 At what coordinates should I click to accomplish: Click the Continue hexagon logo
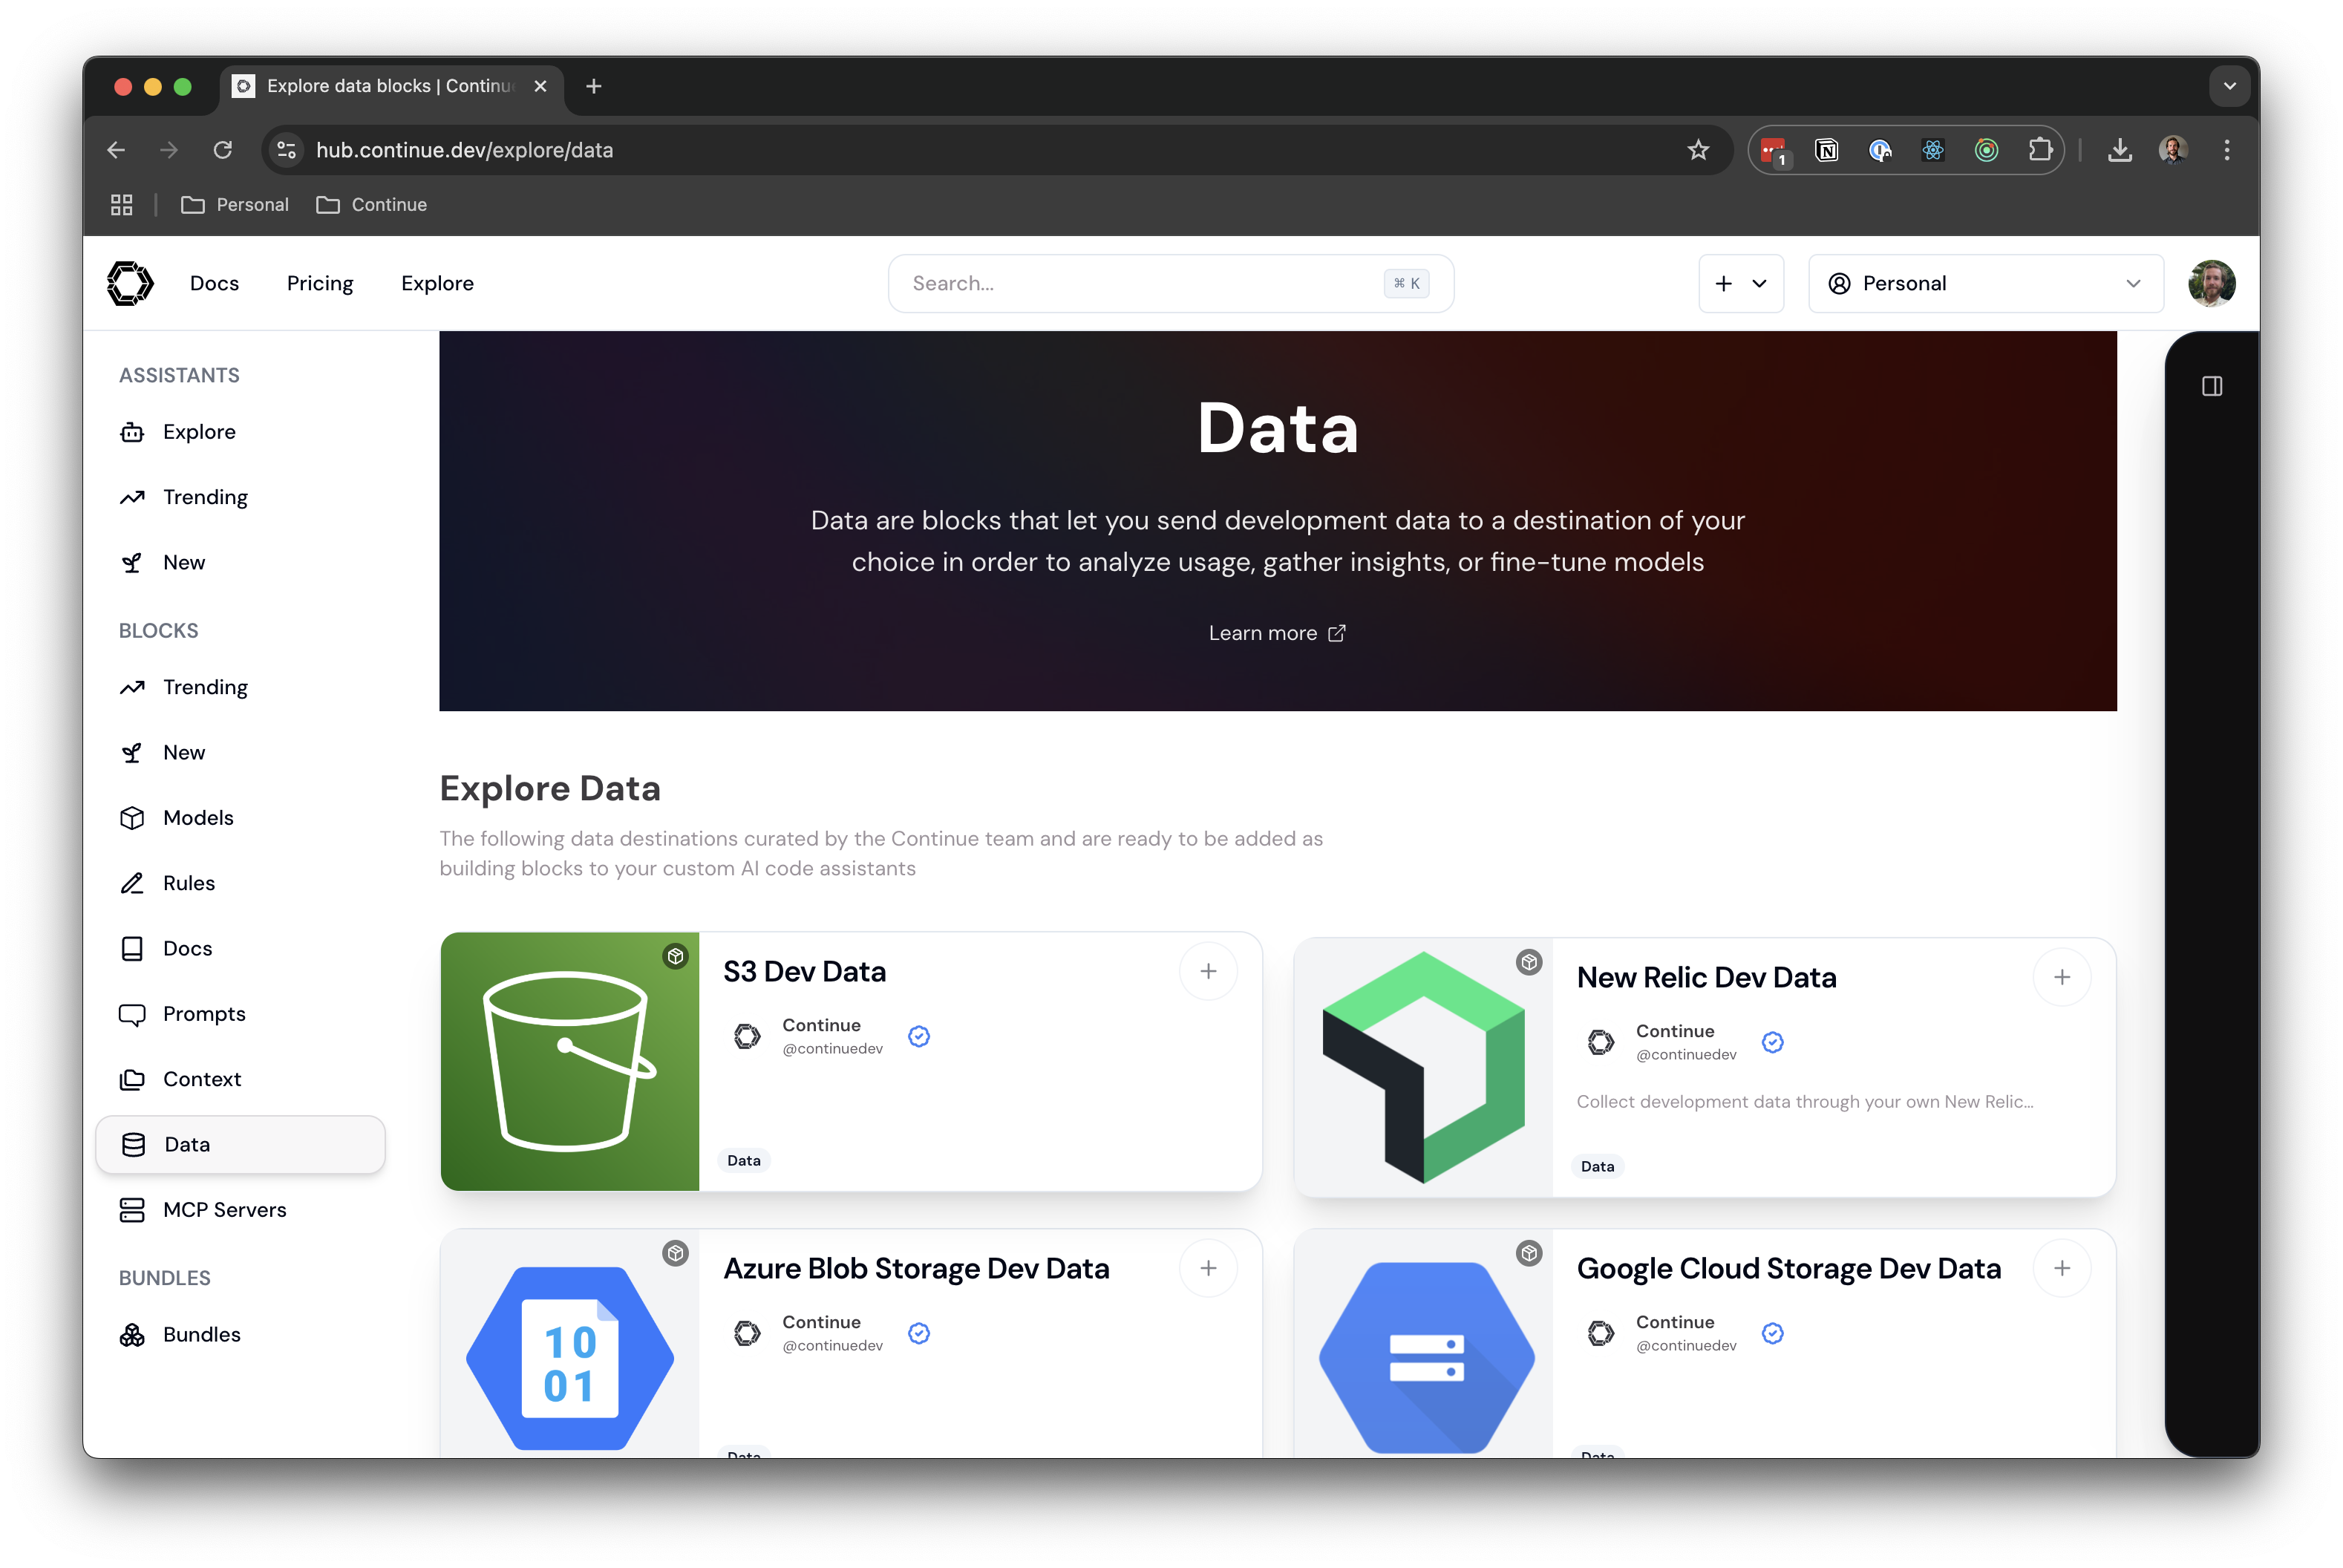[x=130, y=283]
